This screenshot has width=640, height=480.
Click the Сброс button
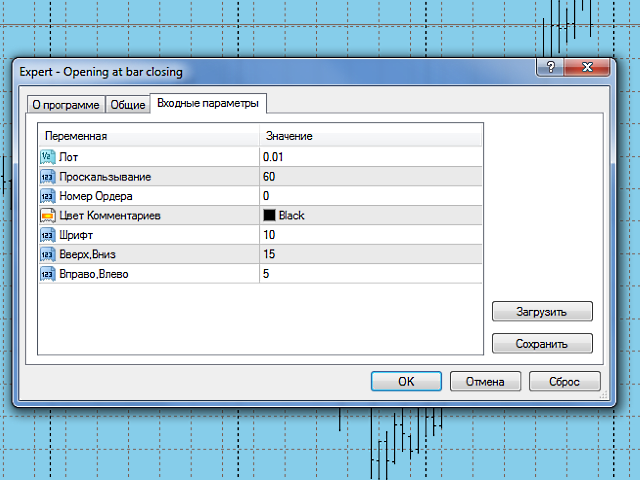point(564,381)
